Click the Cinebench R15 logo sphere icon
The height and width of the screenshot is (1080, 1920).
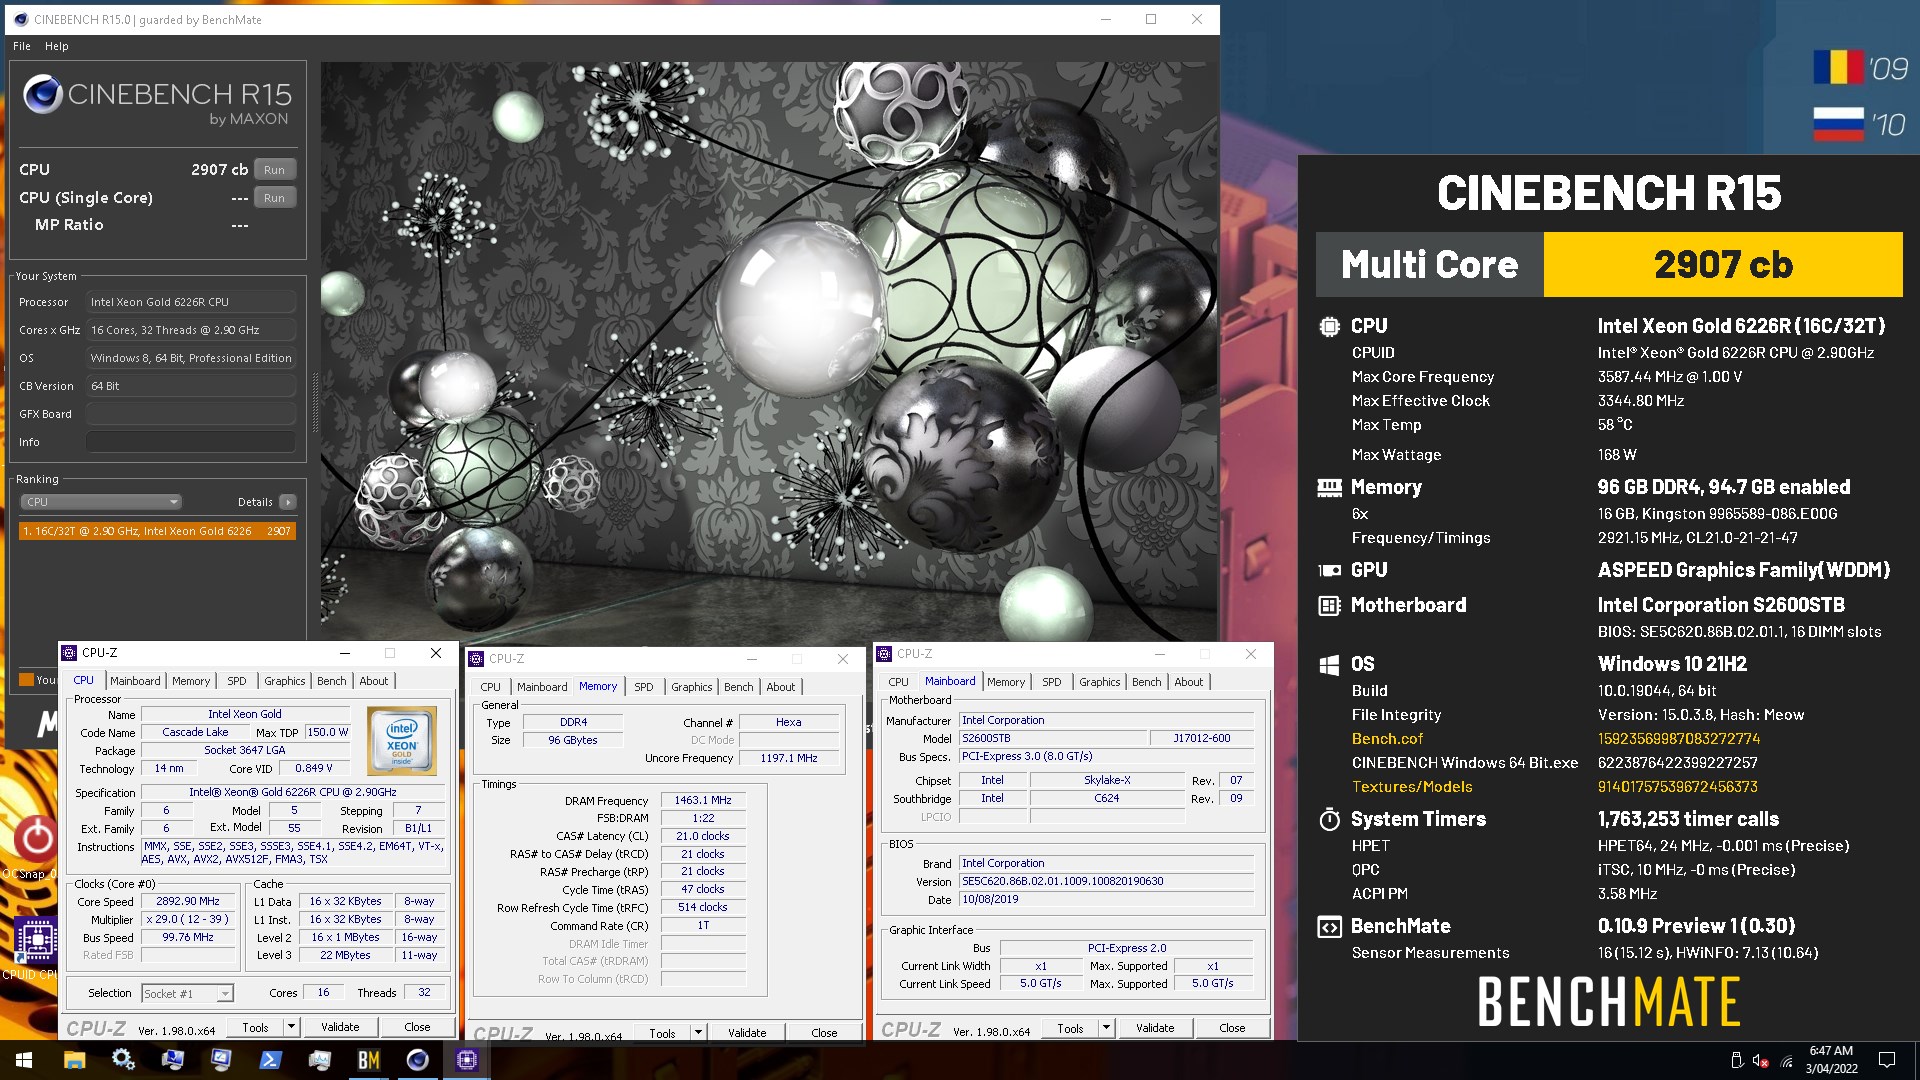43,94
